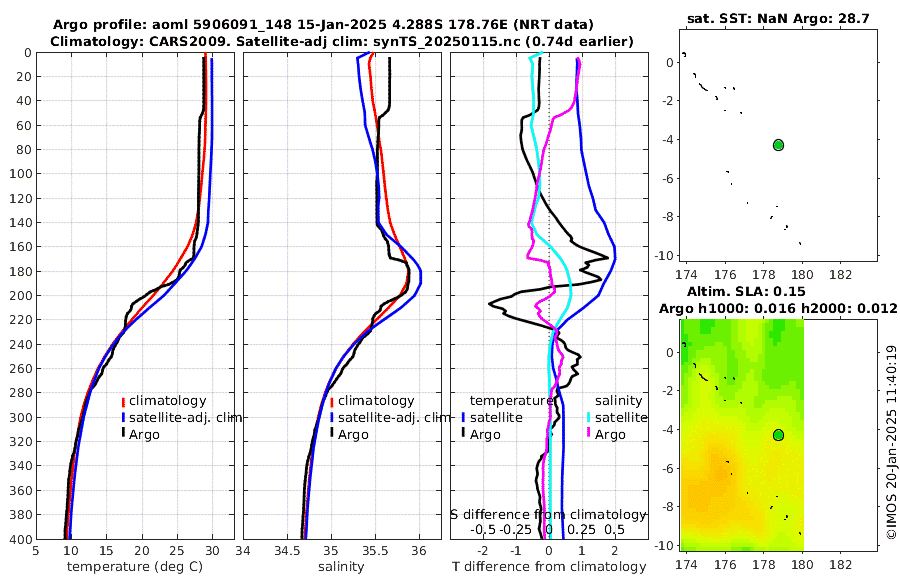Click the 'Altim. SLA: 0.15' heading
900x580 pixels.
point(746,291)
